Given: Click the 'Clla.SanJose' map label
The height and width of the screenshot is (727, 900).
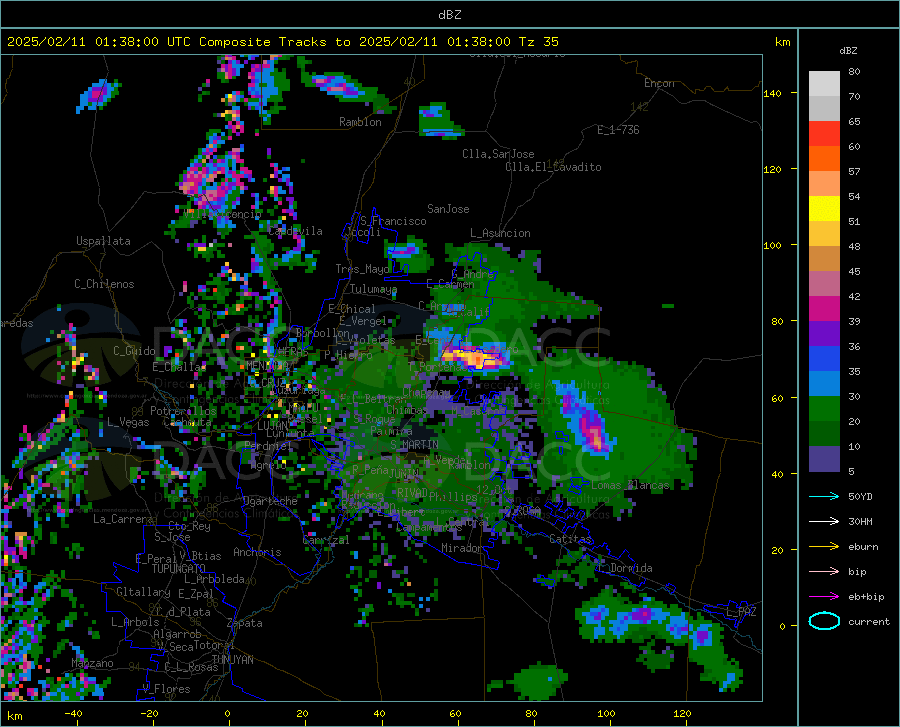Looking at the screenshot, I should tap(498, 154).
